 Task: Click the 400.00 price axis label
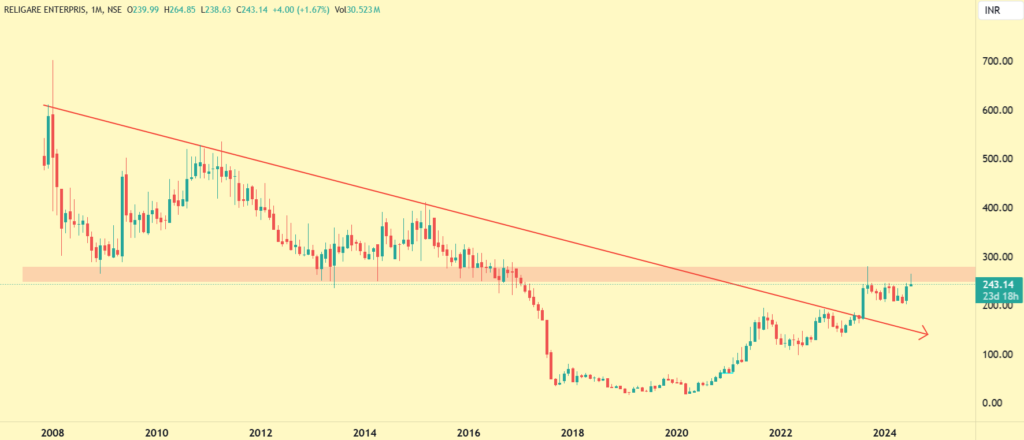[x=997, y=208]
